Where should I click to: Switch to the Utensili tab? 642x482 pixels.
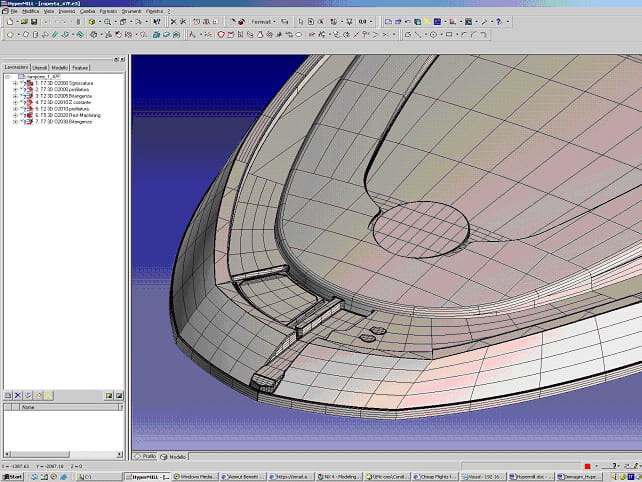coord(40,68)
